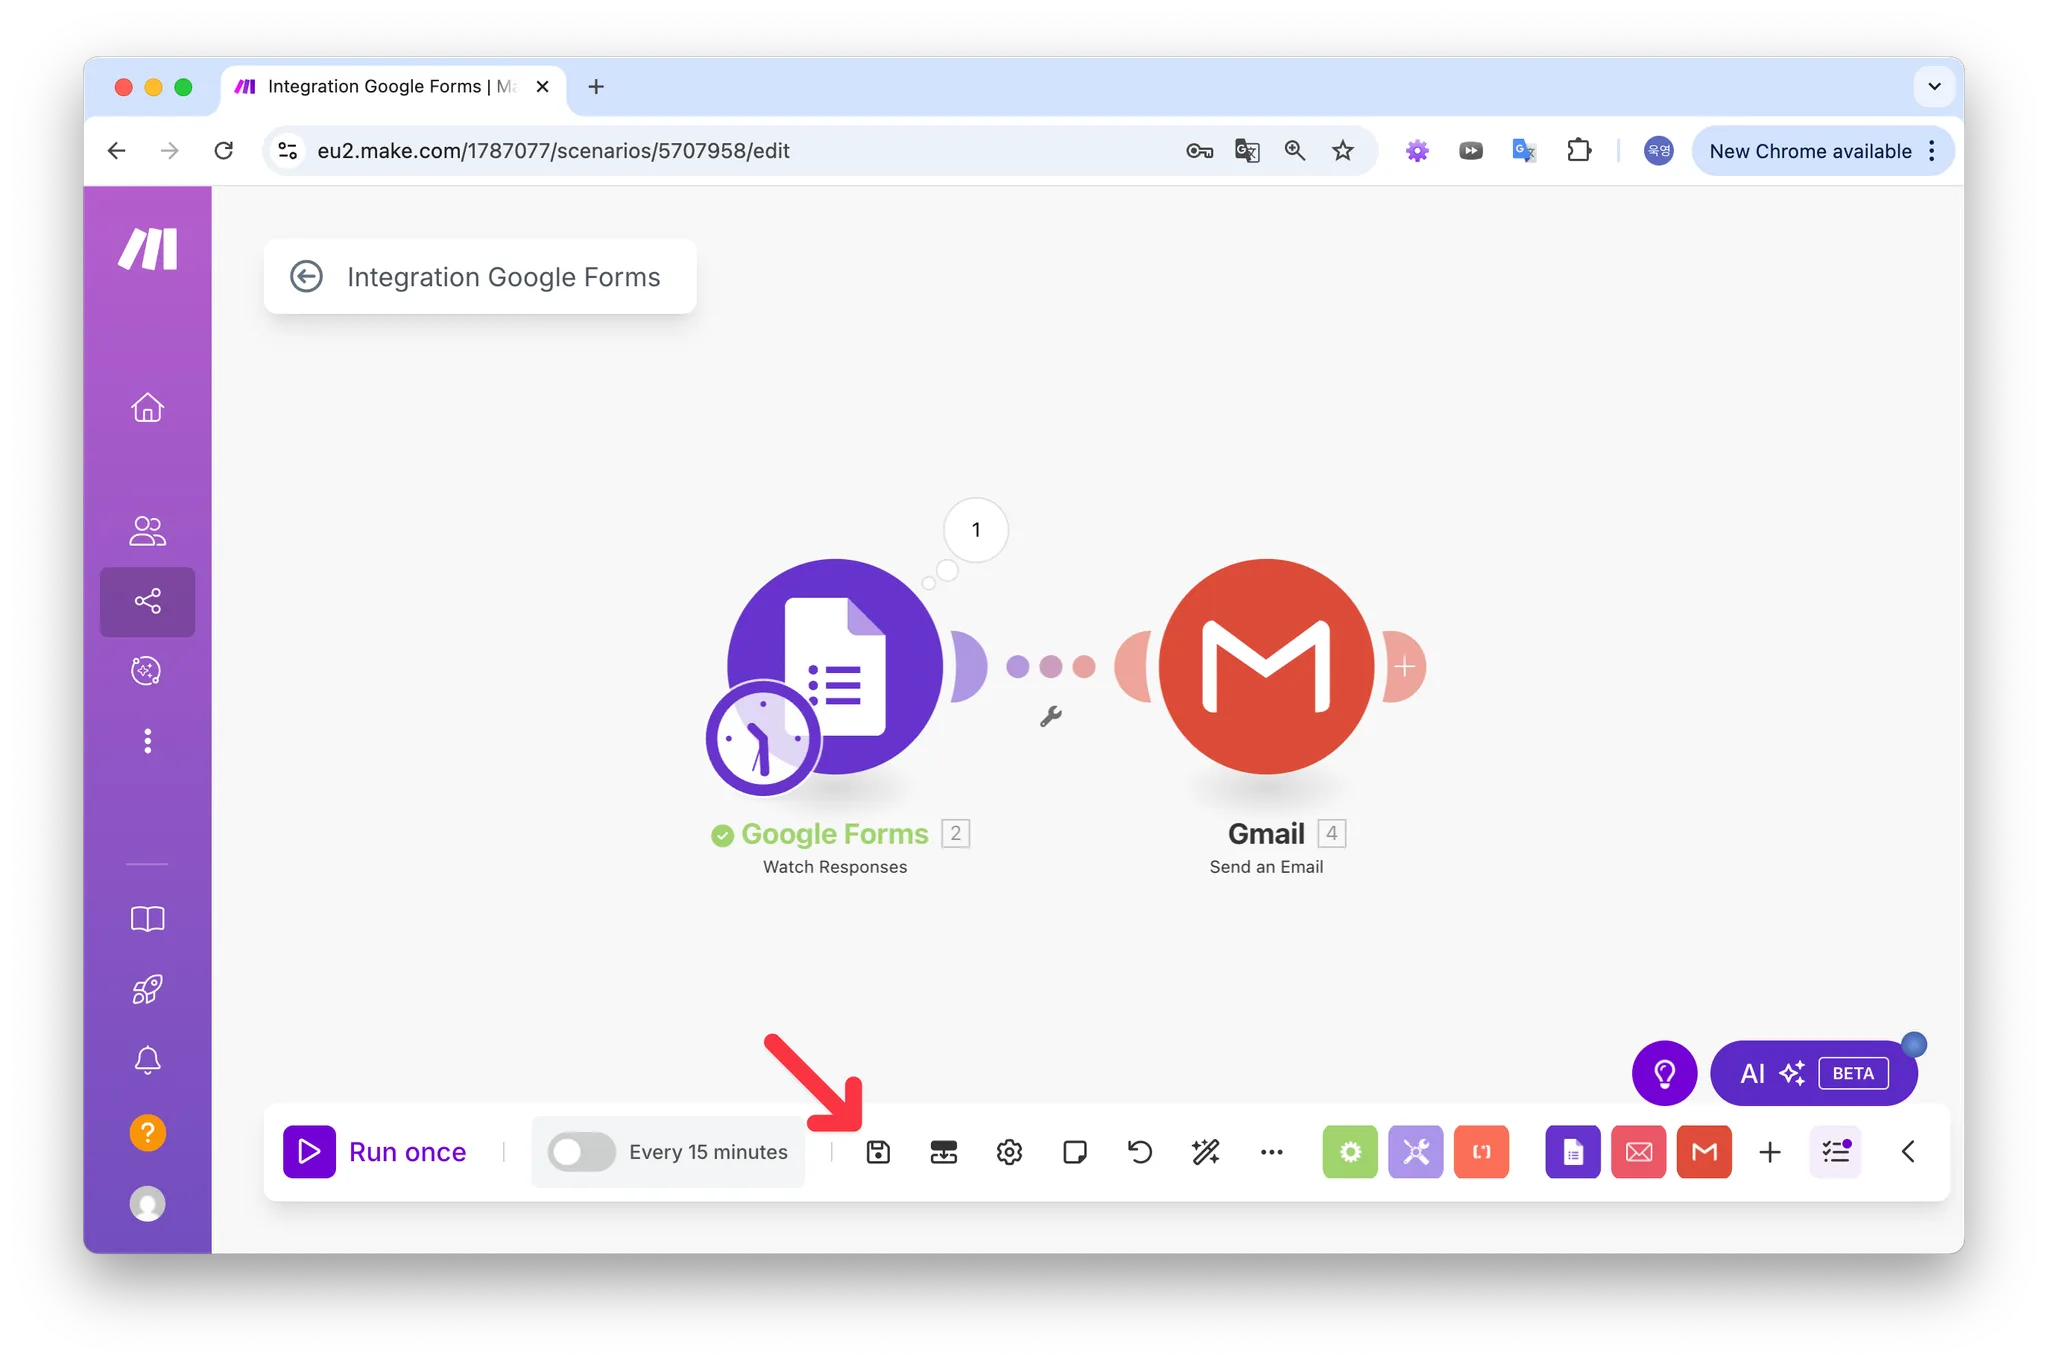Viewport: 2048px width, 1364px height.
Task: Open the Every 15 minutes schedule
Action: click(708, 1152)
